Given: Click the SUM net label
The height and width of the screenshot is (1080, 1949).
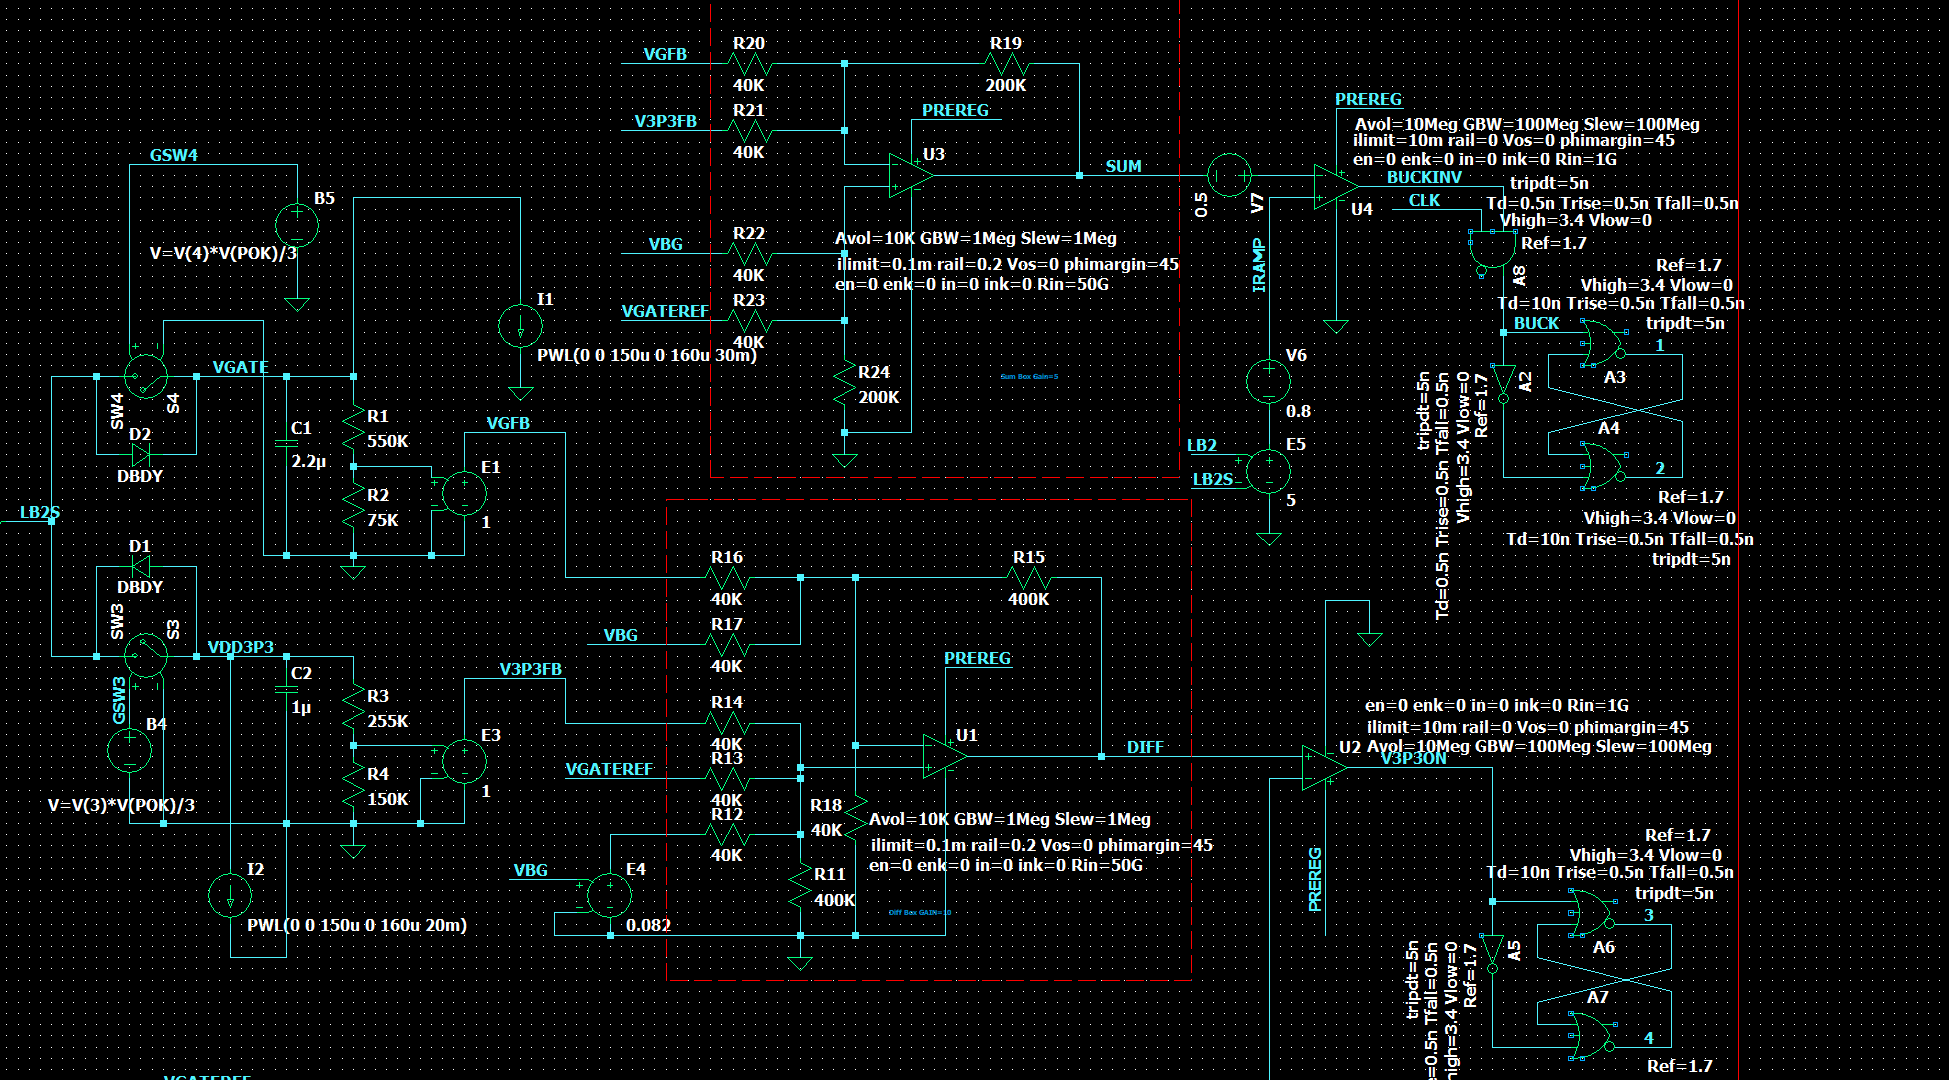Looking at the screenshot, I should coord(1123,166).
